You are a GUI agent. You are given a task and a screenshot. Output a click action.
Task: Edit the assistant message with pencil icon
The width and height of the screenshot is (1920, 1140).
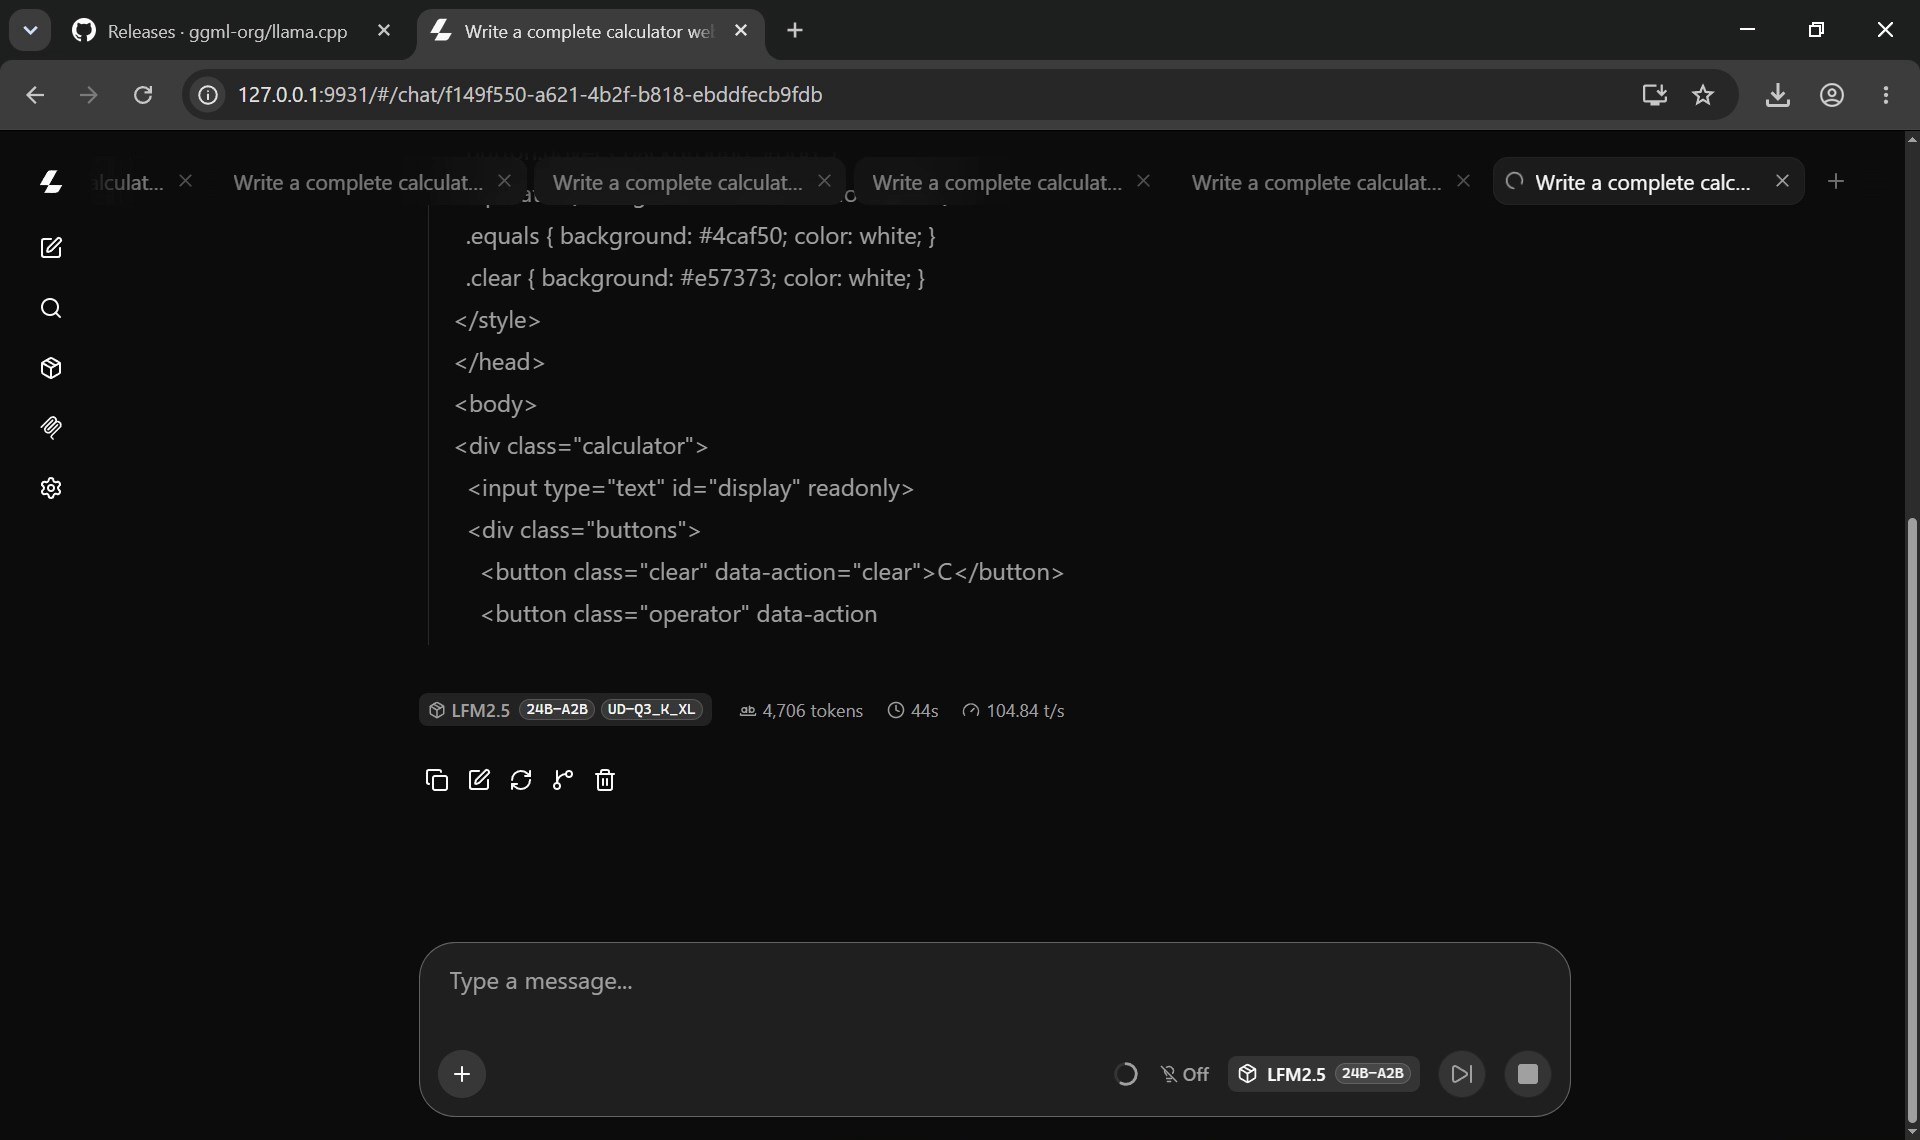coord(479,780)
